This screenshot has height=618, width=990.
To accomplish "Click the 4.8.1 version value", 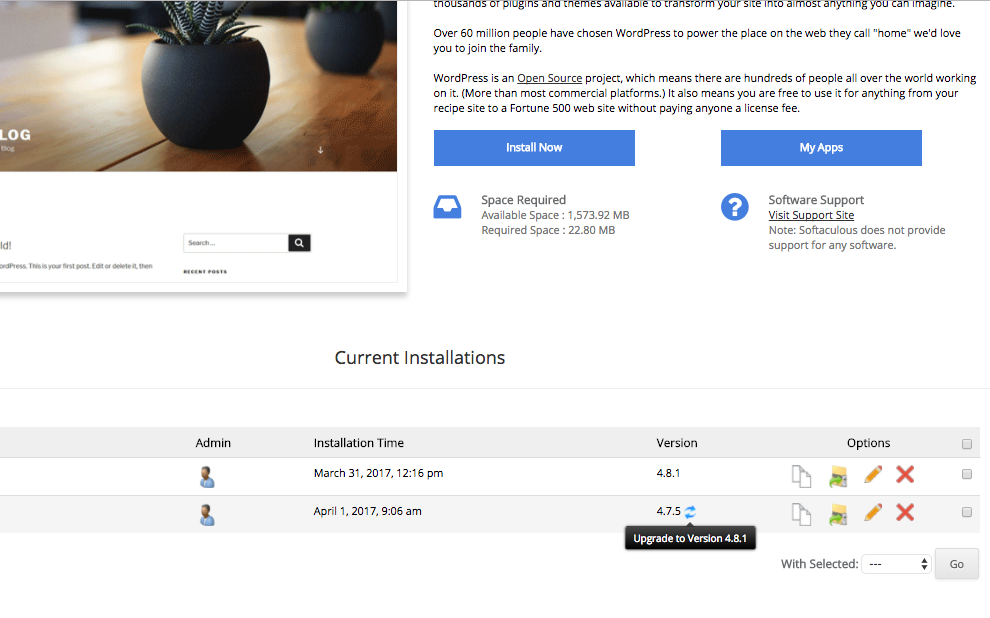I will click(668, 473).
